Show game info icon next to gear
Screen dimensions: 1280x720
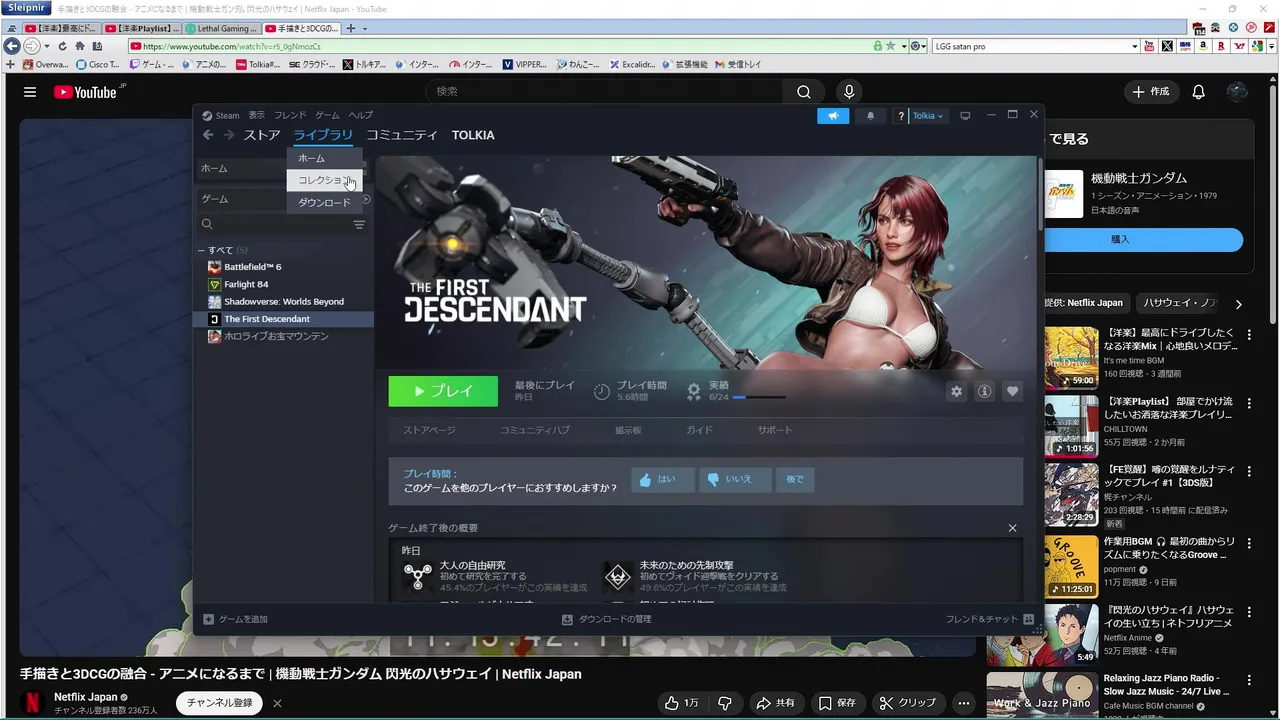point(984,391)
